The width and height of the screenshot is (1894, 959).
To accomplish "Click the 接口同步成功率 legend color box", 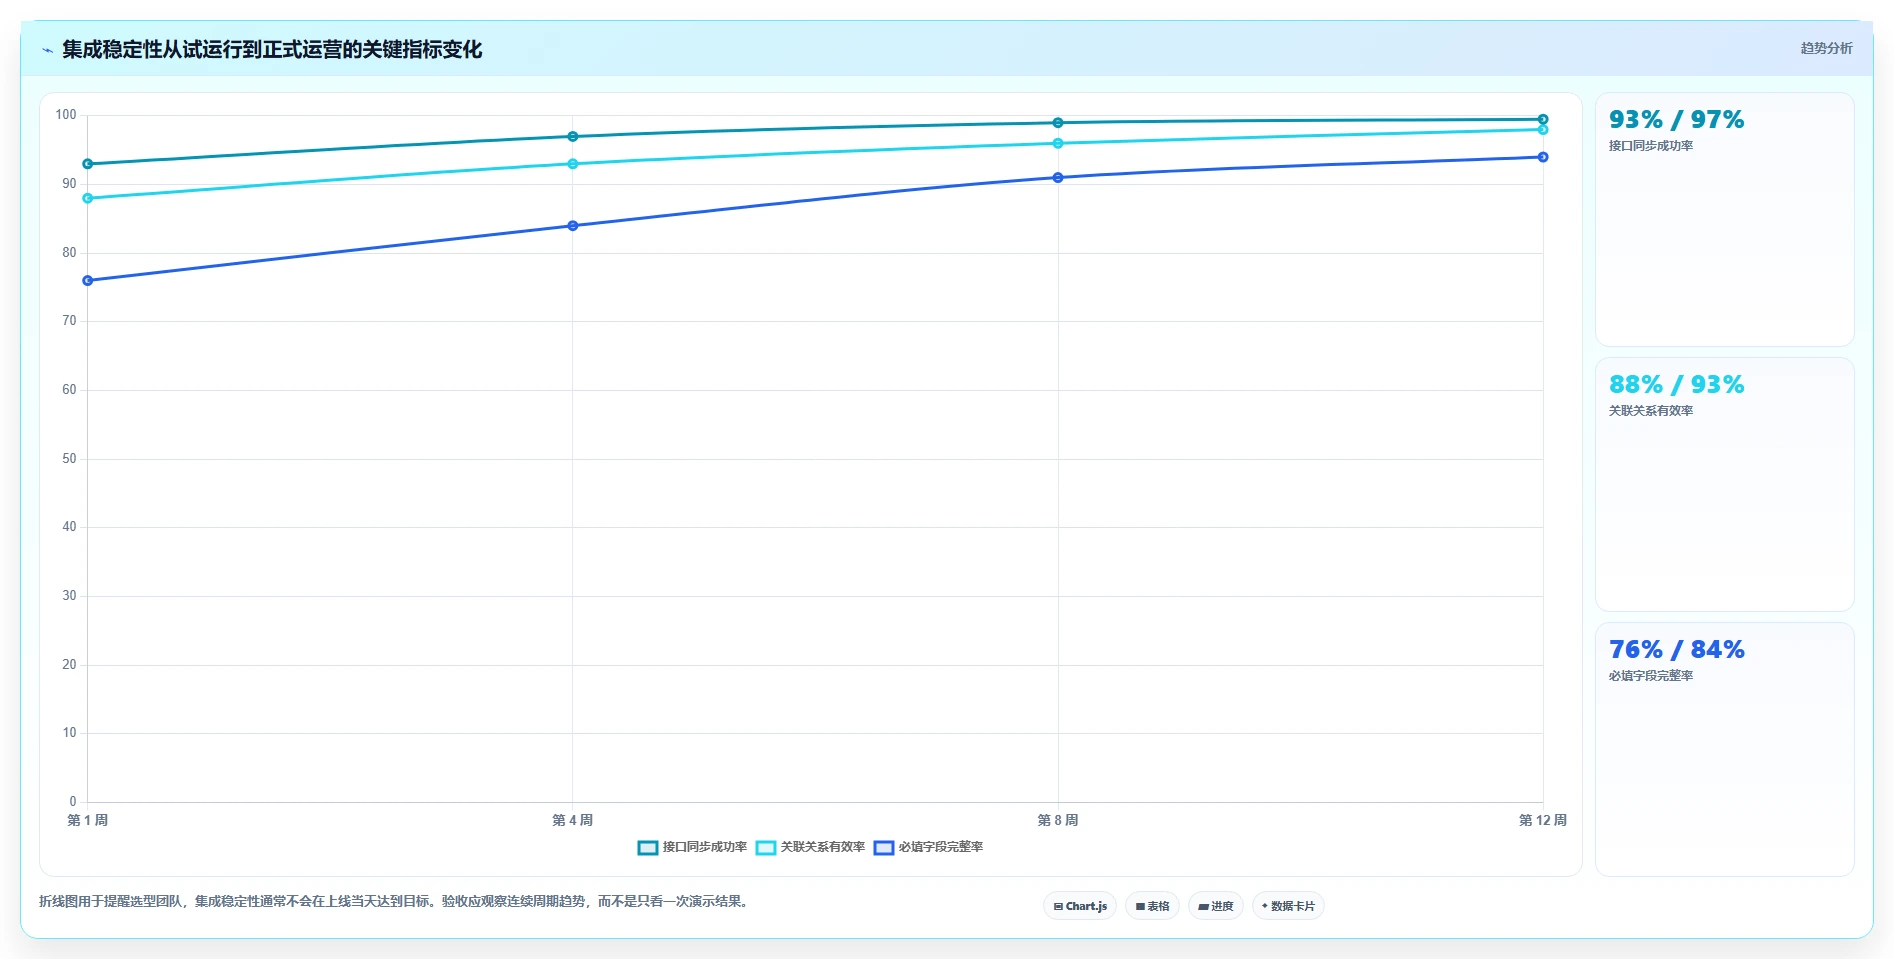I will pyautogui.click(x=648, y=848).
